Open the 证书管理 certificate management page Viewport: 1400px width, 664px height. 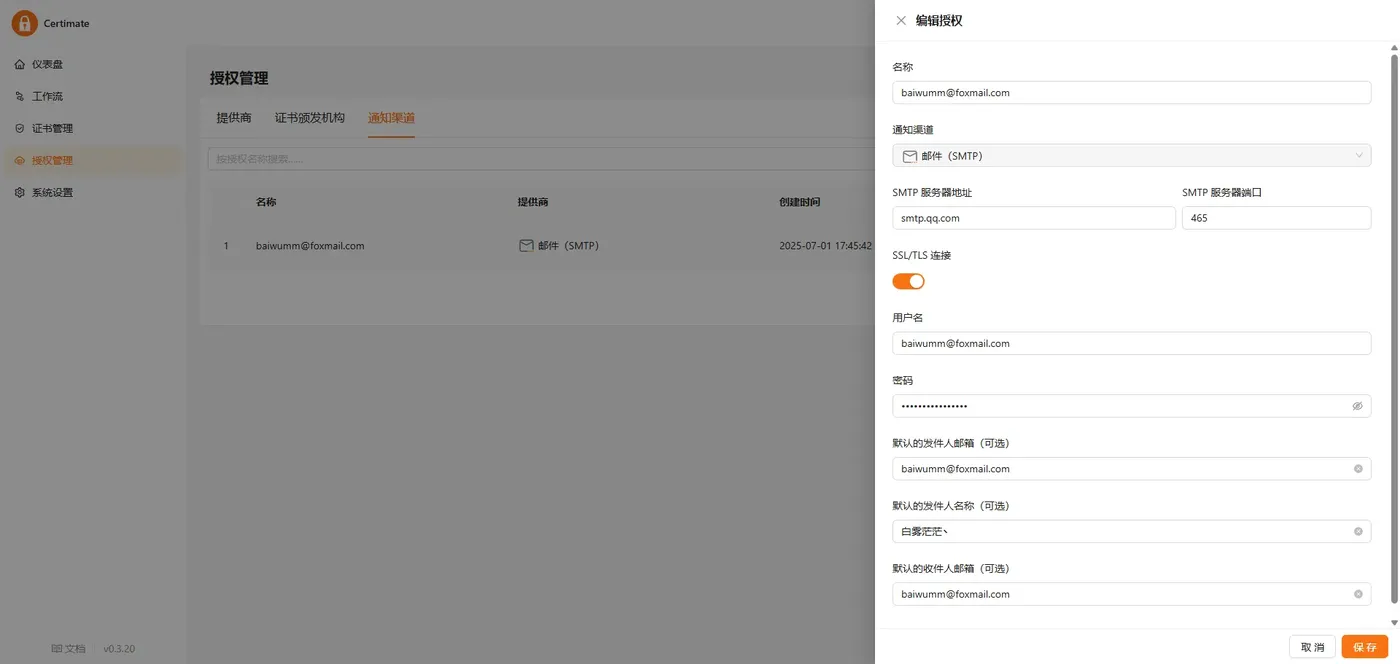point(93,128)
